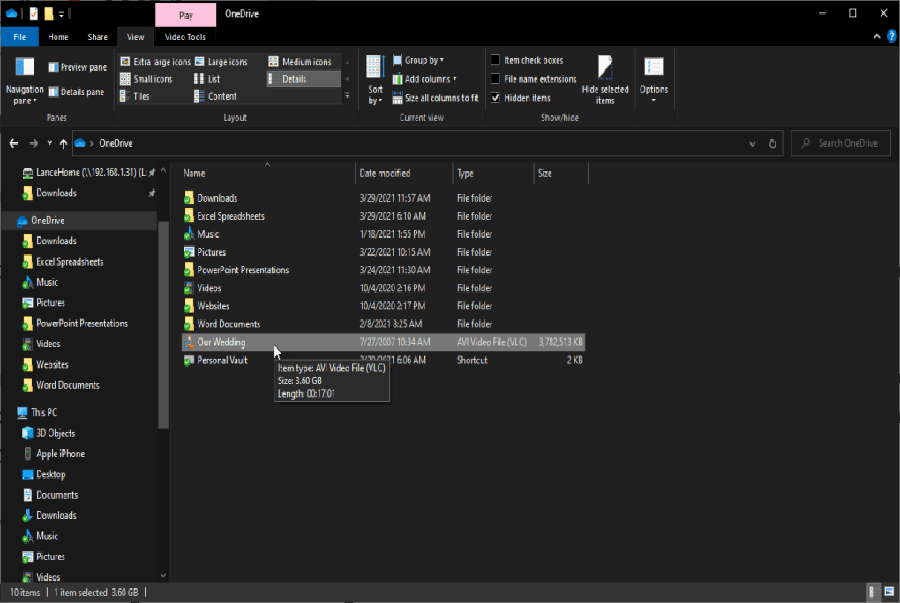
Task: Sort by the Date modified column header
Action: (x=385, y=173)
